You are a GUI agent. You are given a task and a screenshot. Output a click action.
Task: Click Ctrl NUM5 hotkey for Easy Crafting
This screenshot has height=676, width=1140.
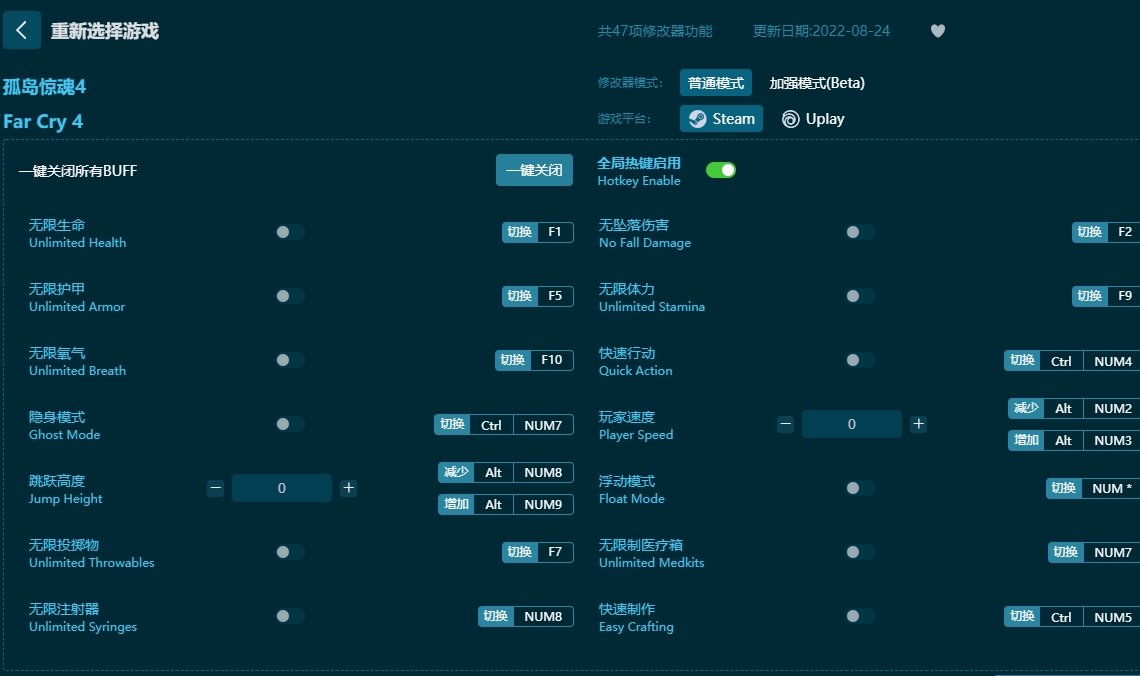1072,616
